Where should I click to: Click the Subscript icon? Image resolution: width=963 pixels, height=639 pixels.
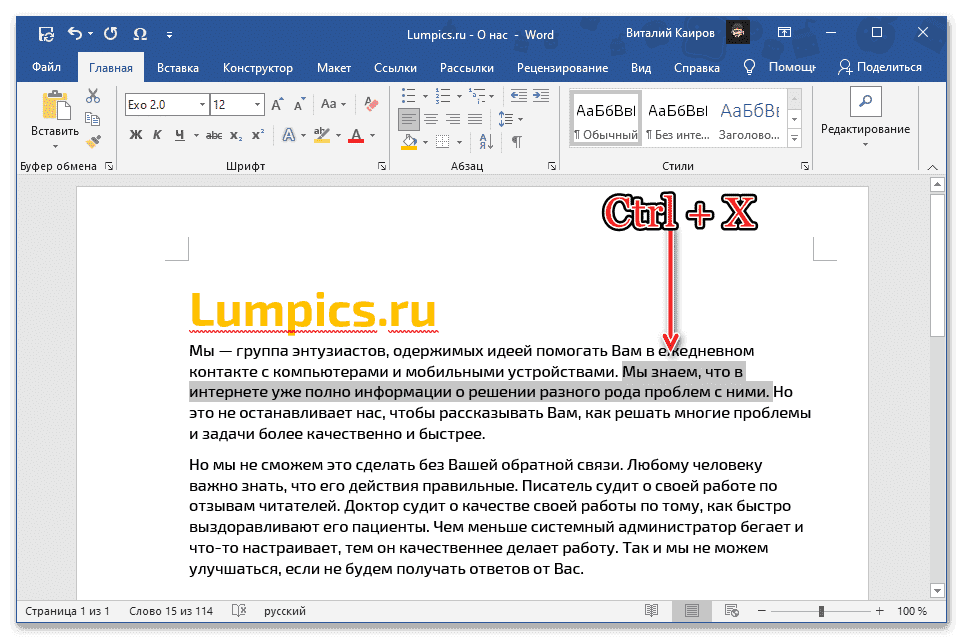pyautogui.click(x=237, y=133)
